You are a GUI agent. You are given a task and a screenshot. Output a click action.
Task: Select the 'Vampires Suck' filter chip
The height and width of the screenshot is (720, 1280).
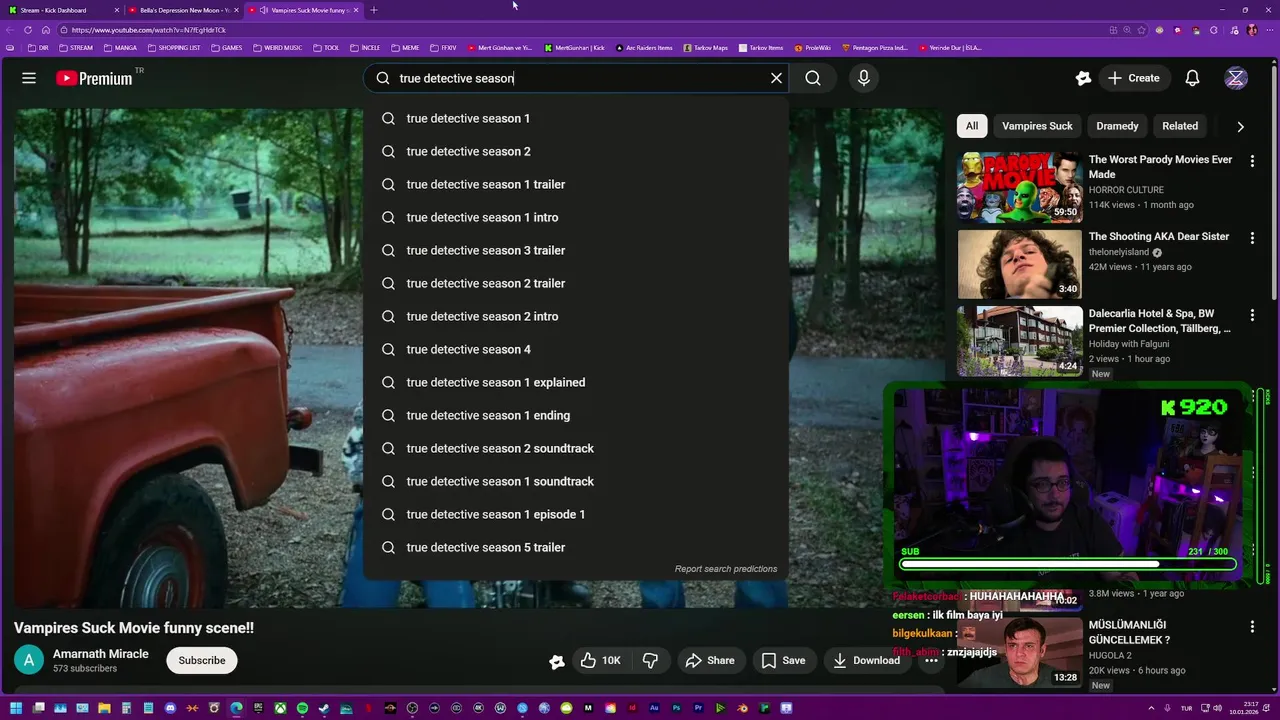[1037, 126]
